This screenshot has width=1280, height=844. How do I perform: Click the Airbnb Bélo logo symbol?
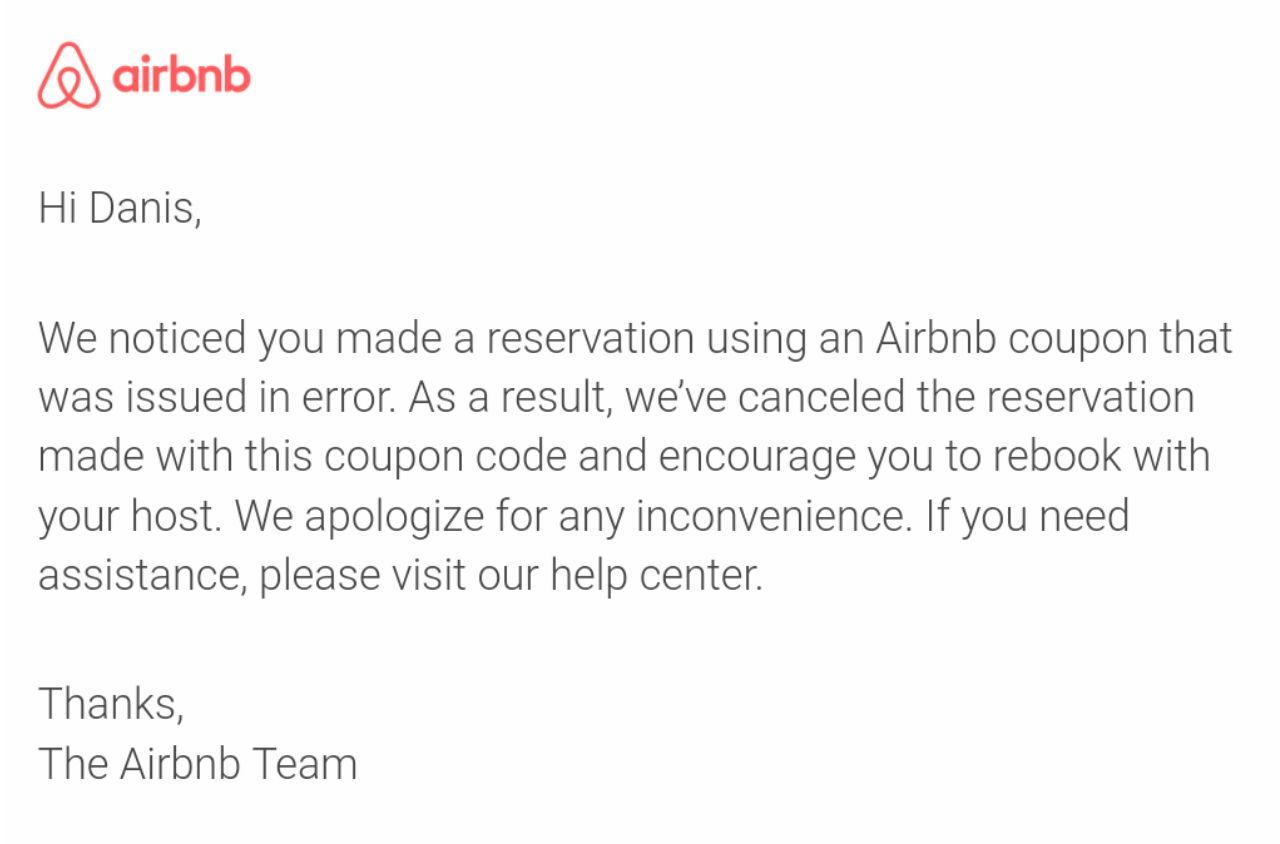[x=69, y=75]
